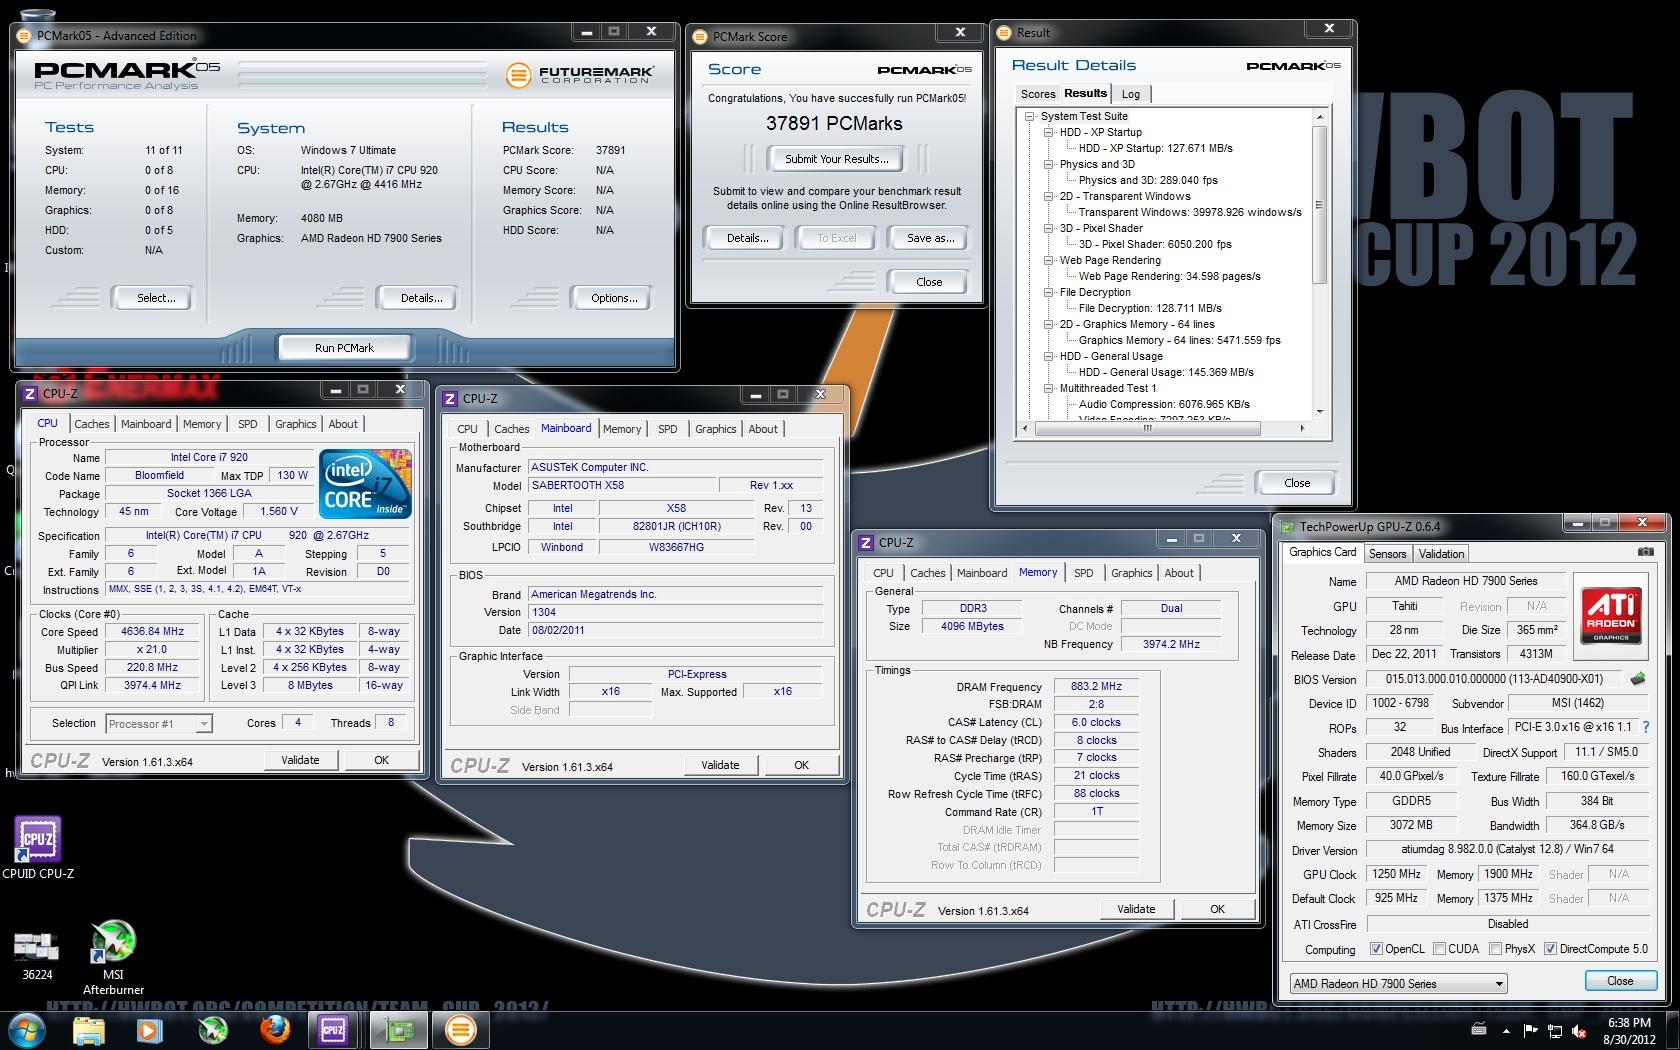Viewport: 1680px width, 1050px height.
Task: Collapse the HDD - XP Startup node
Action: 1048,132
